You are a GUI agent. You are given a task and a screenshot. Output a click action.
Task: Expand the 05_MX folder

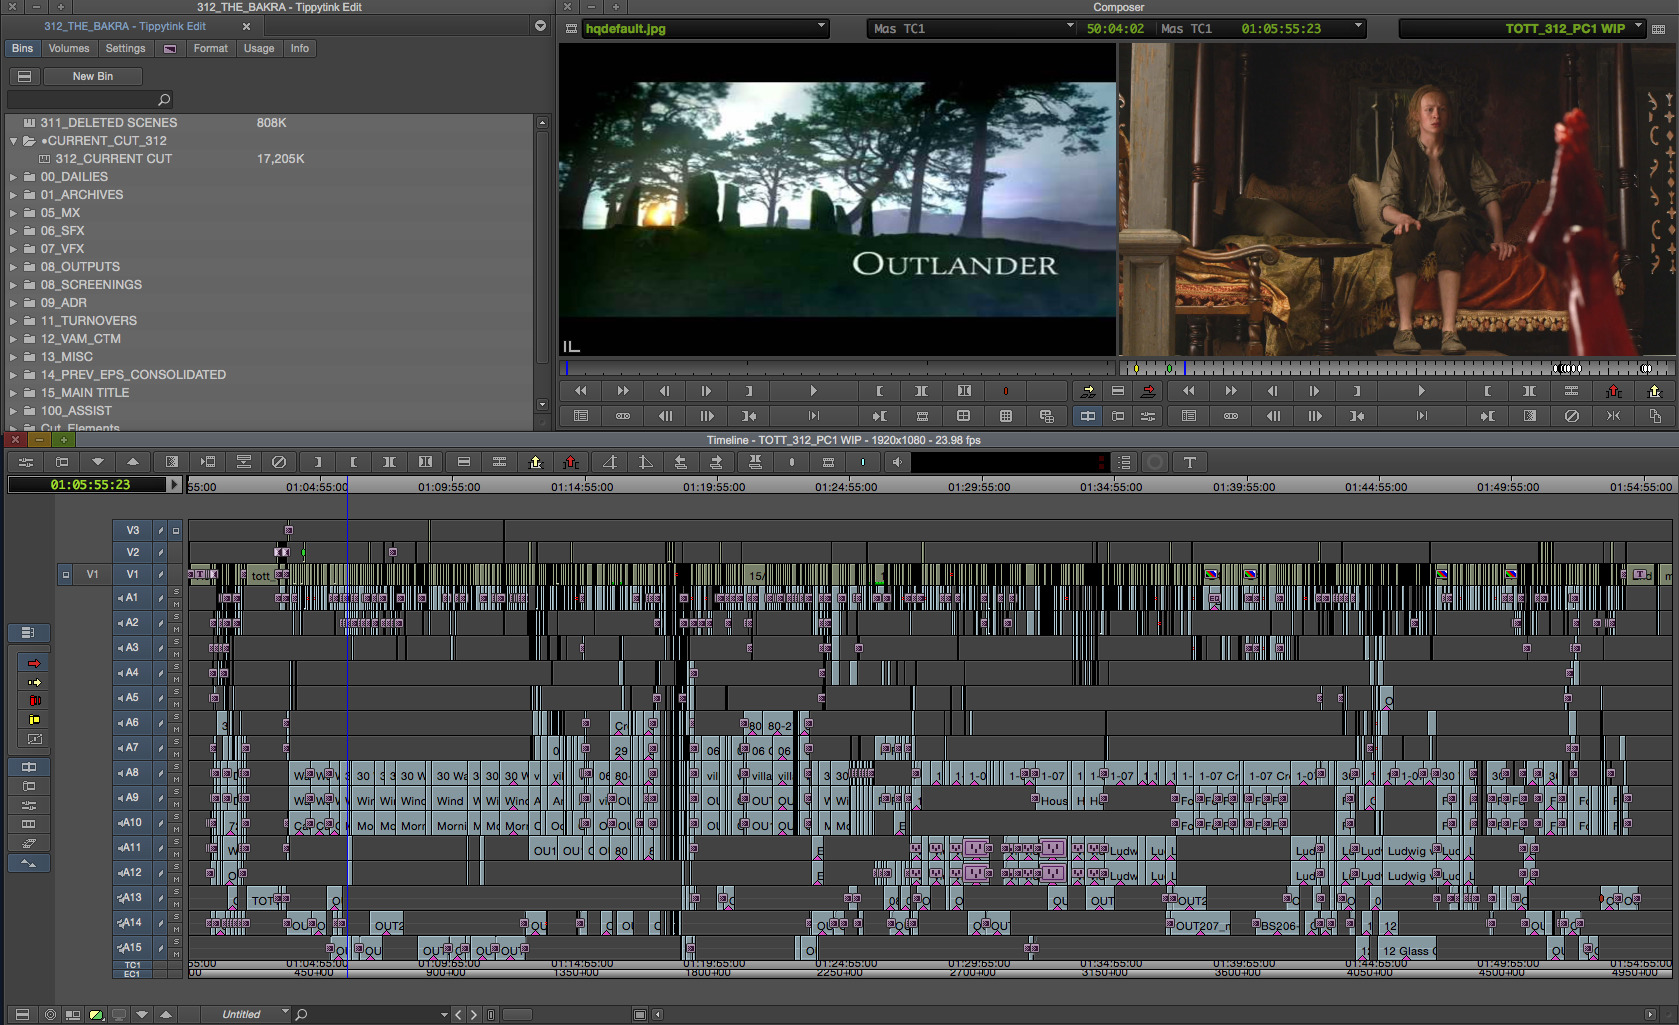14,213
